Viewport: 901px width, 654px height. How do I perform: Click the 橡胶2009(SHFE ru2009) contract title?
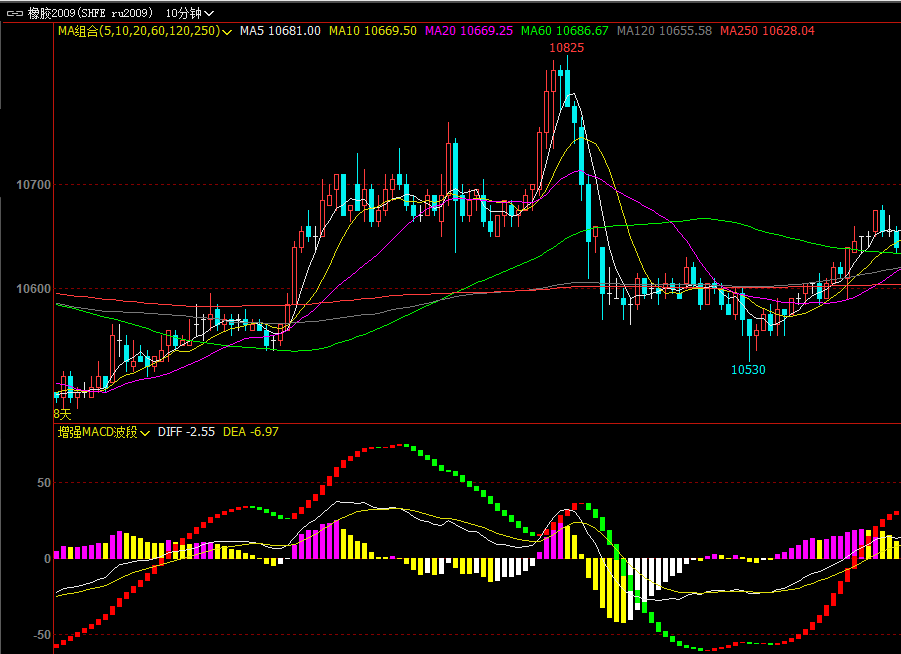point(90,13)
